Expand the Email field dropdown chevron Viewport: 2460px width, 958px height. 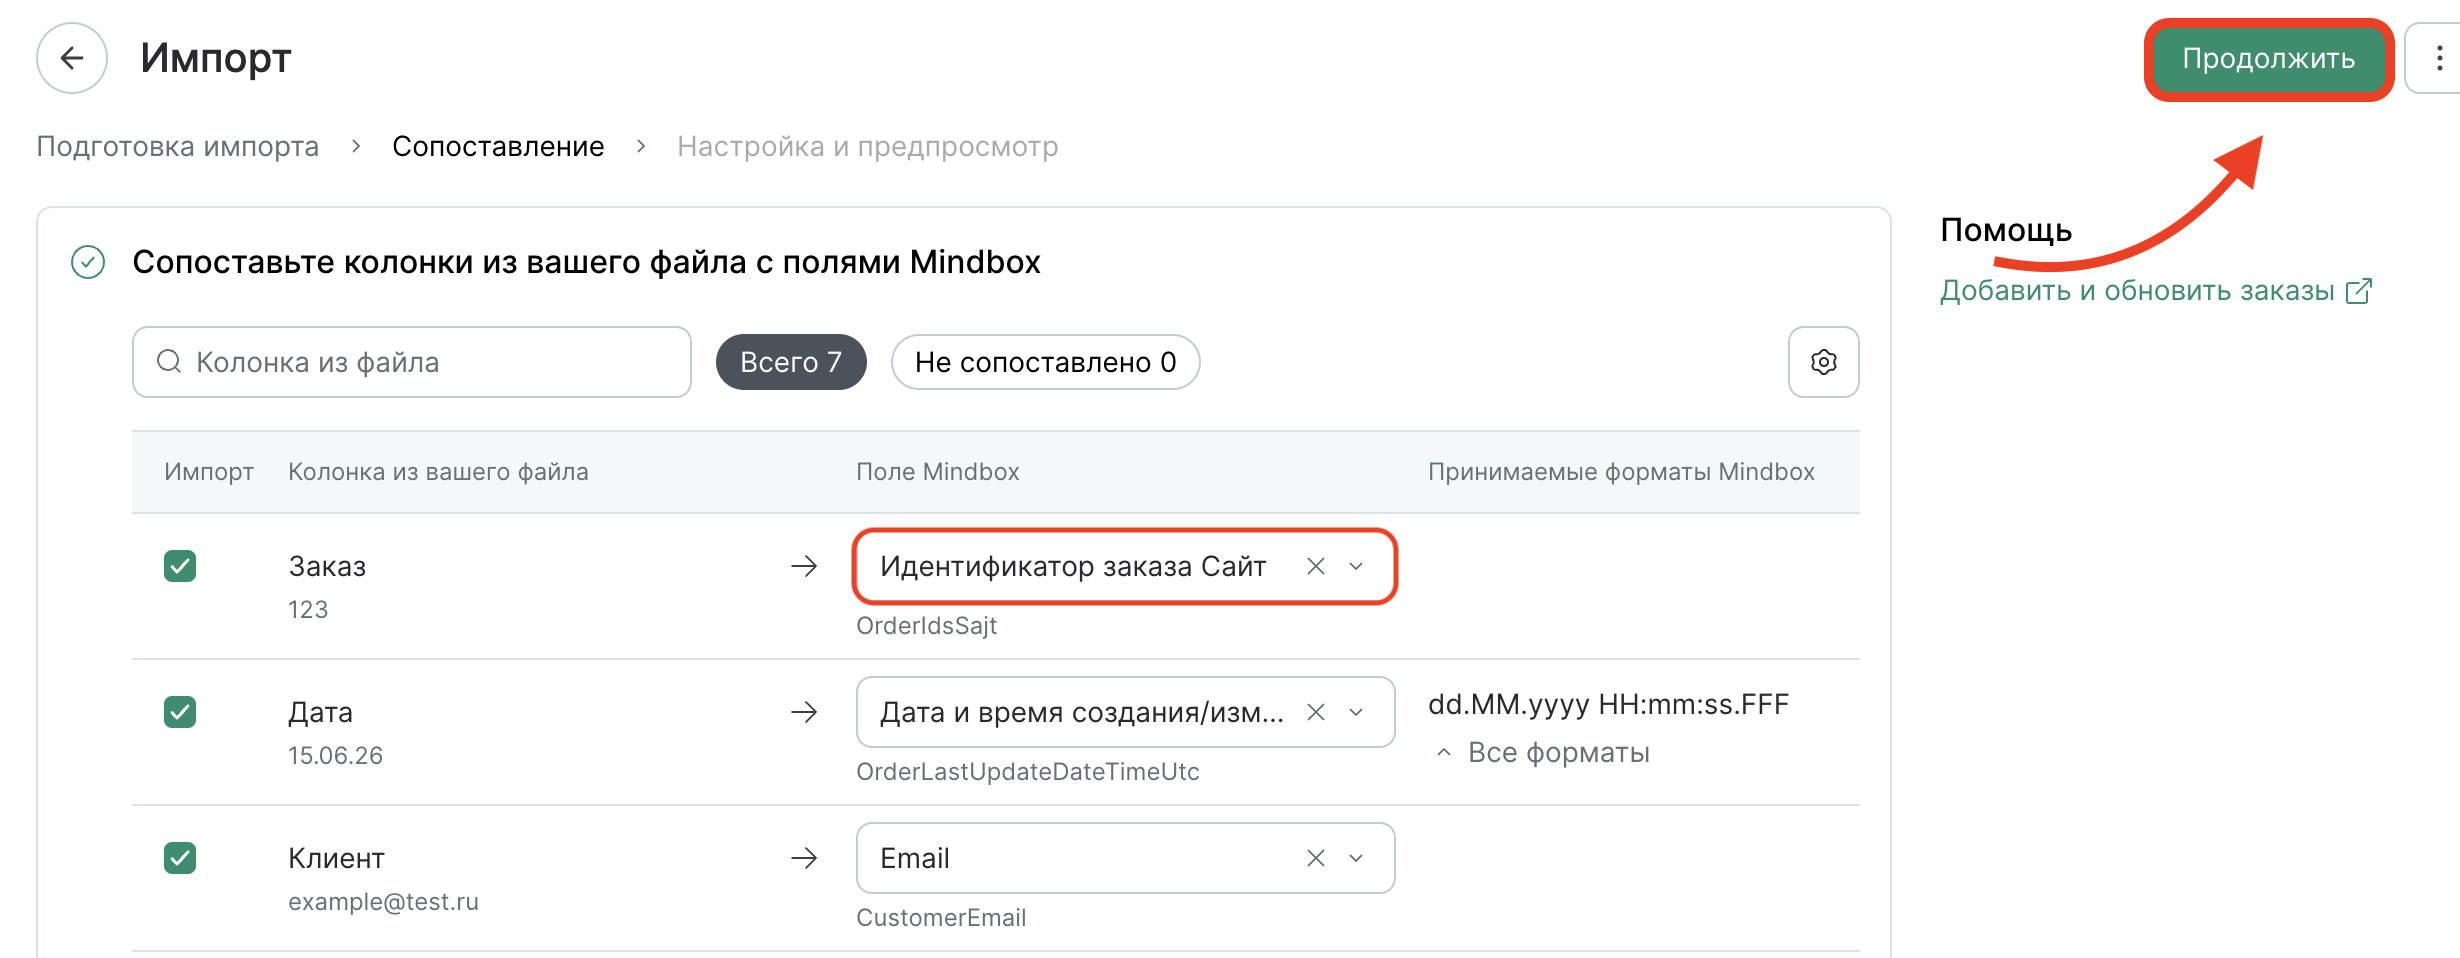click(x=1356, y=858)
